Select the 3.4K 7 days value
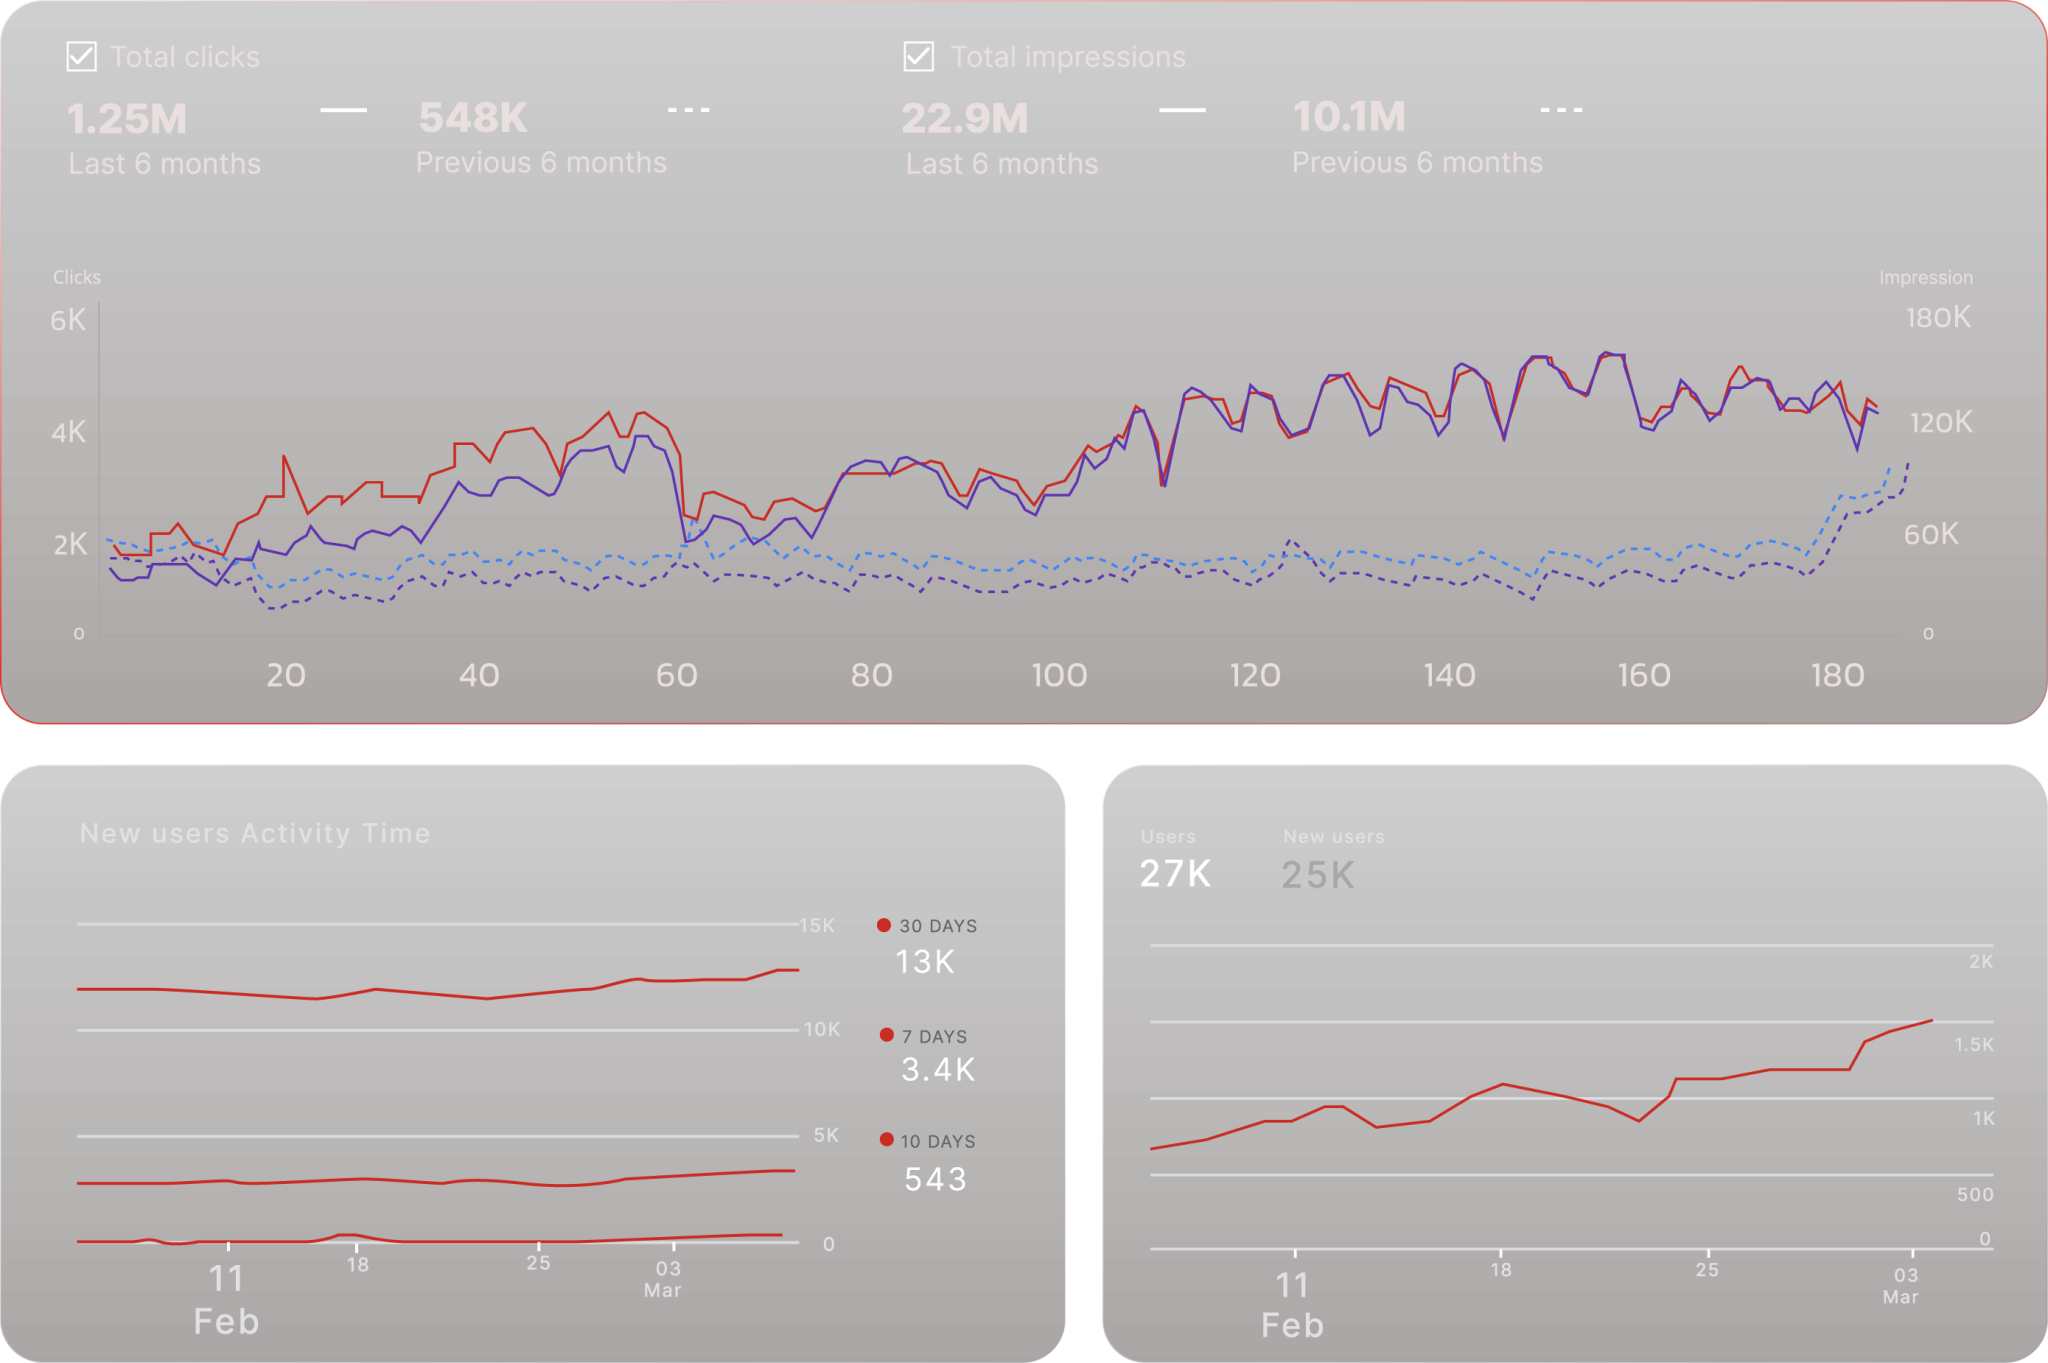Viewport: 2048px width, 1363px height. (938, 1070)
